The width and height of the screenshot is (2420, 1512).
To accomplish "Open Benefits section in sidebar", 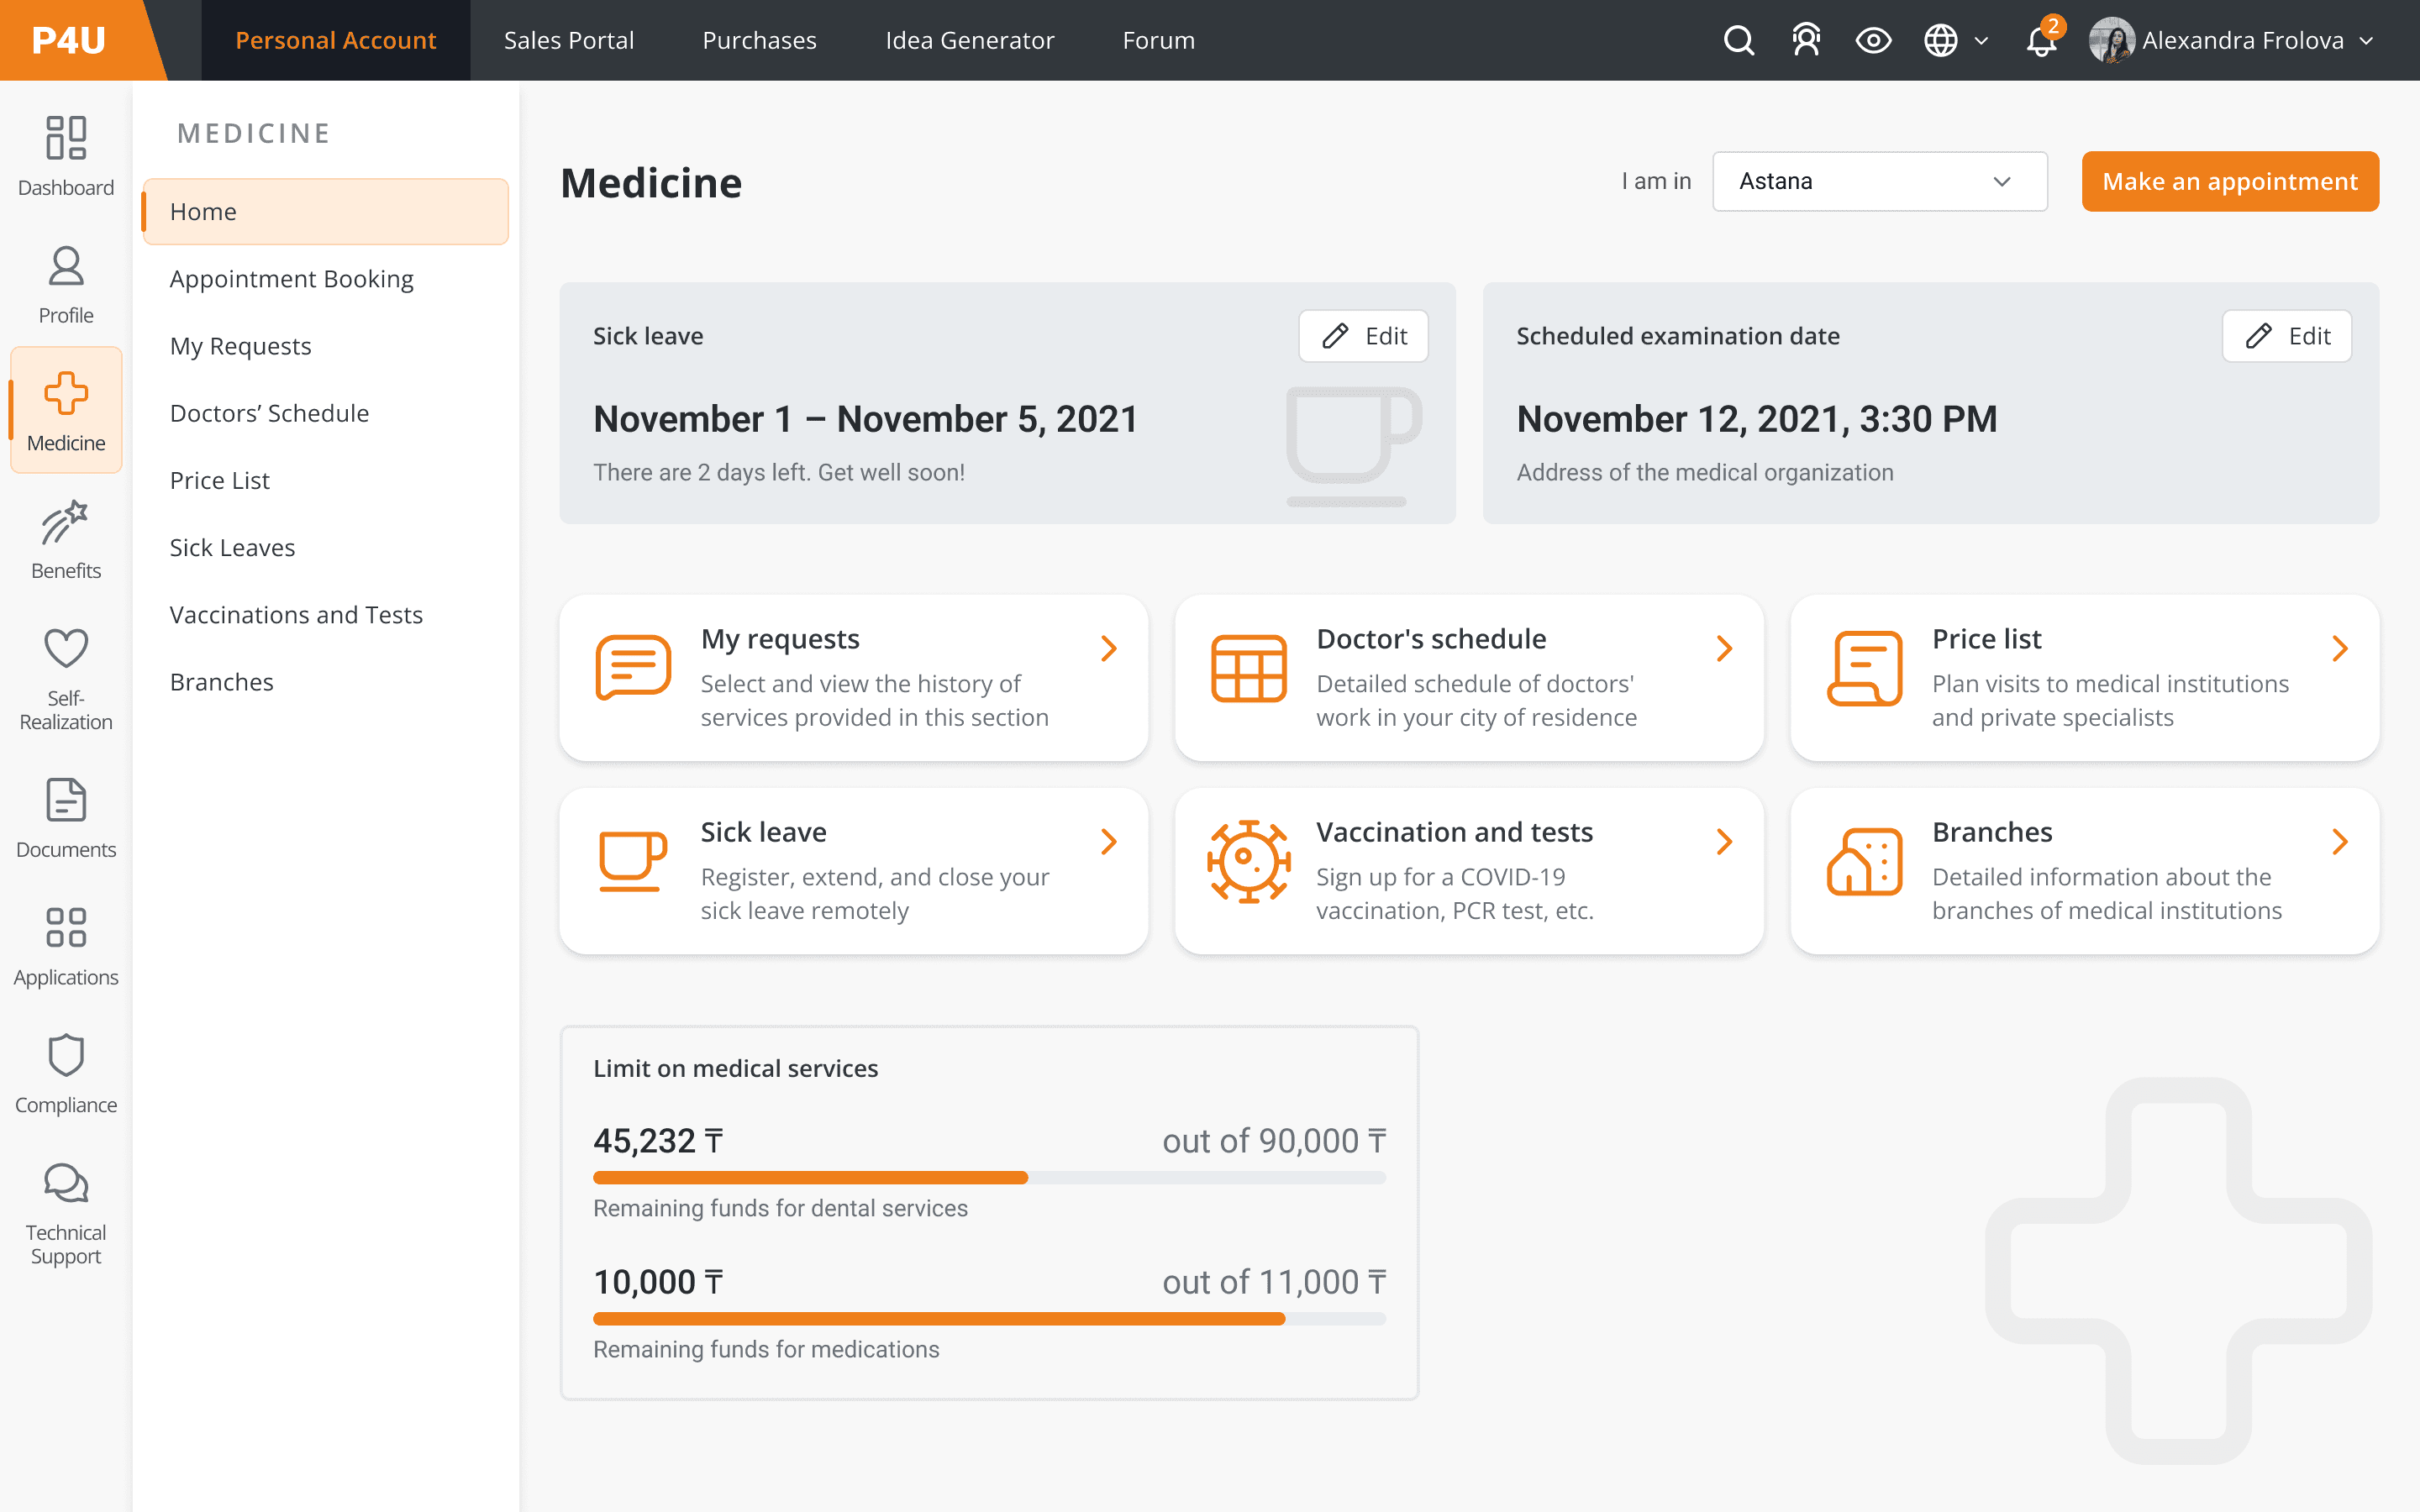I will [66, 540].
